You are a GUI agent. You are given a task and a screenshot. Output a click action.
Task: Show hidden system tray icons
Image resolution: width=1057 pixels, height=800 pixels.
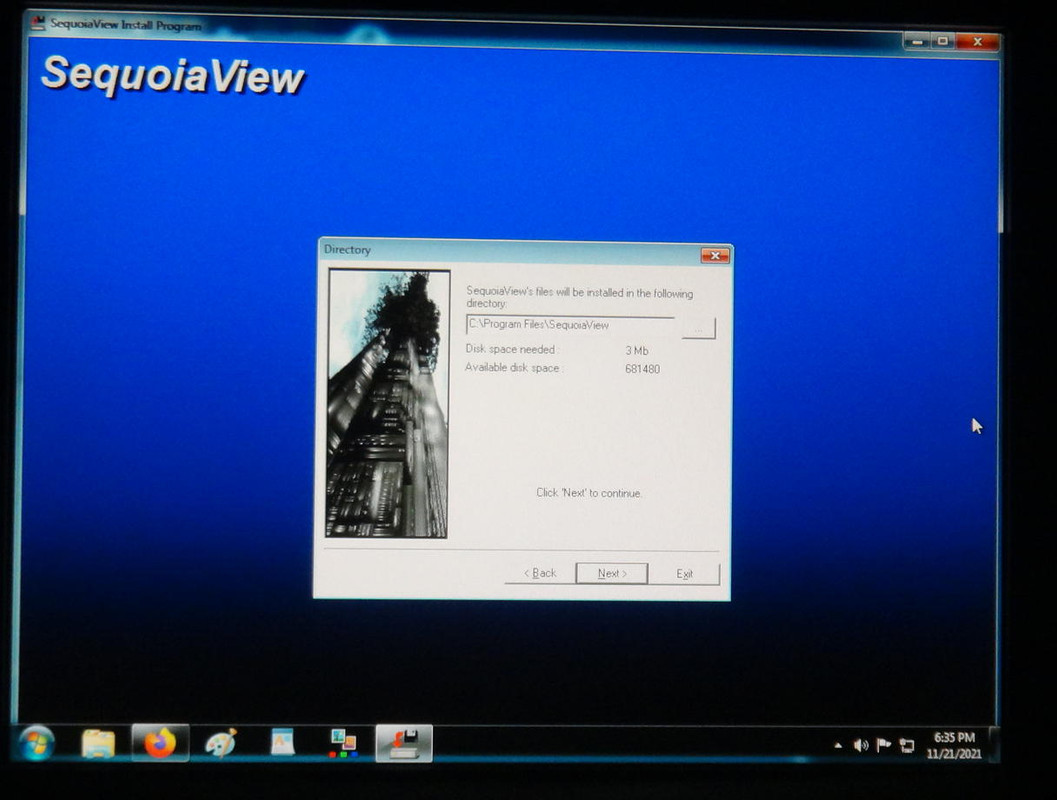[x=838, y=745]
